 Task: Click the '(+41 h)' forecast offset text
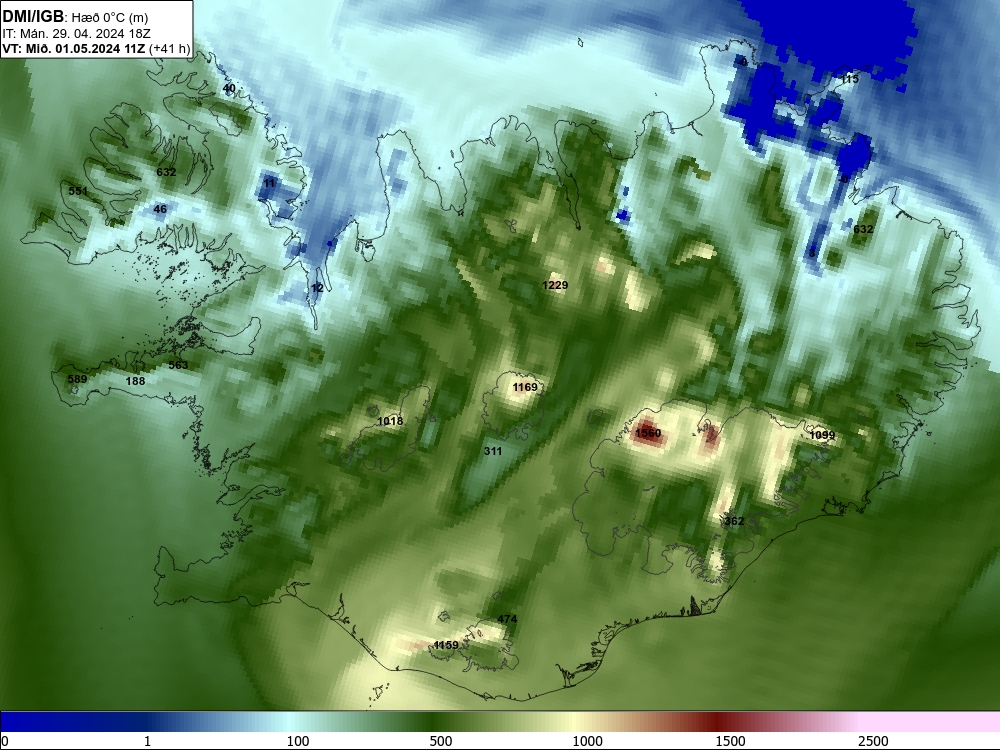pos(169,49)
